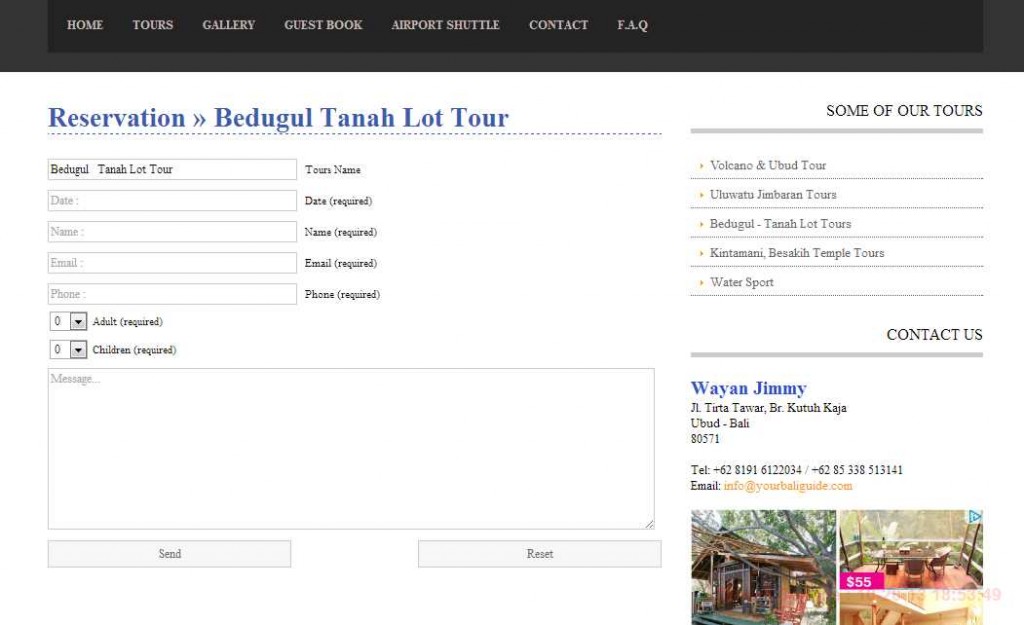This screenshot has height=625, width=1024.
Task: Click the AdChoices icon on the advertisement
Action: [975, 517]
